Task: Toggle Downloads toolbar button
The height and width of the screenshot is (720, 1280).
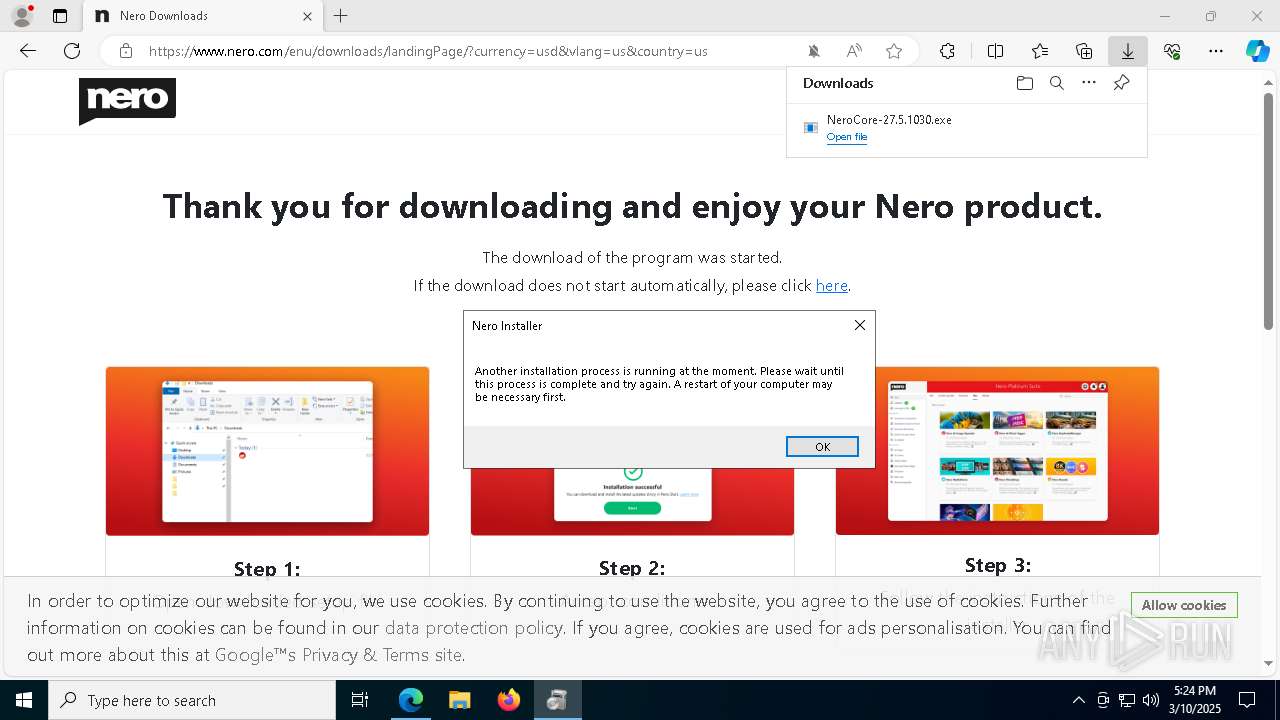Action: tap(1128, 51)
